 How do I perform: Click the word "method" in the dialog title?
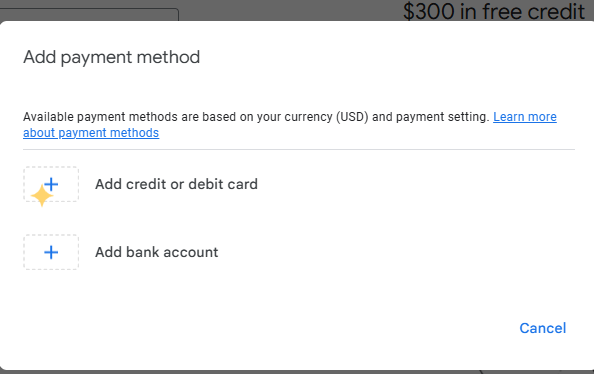click(168, 57)
